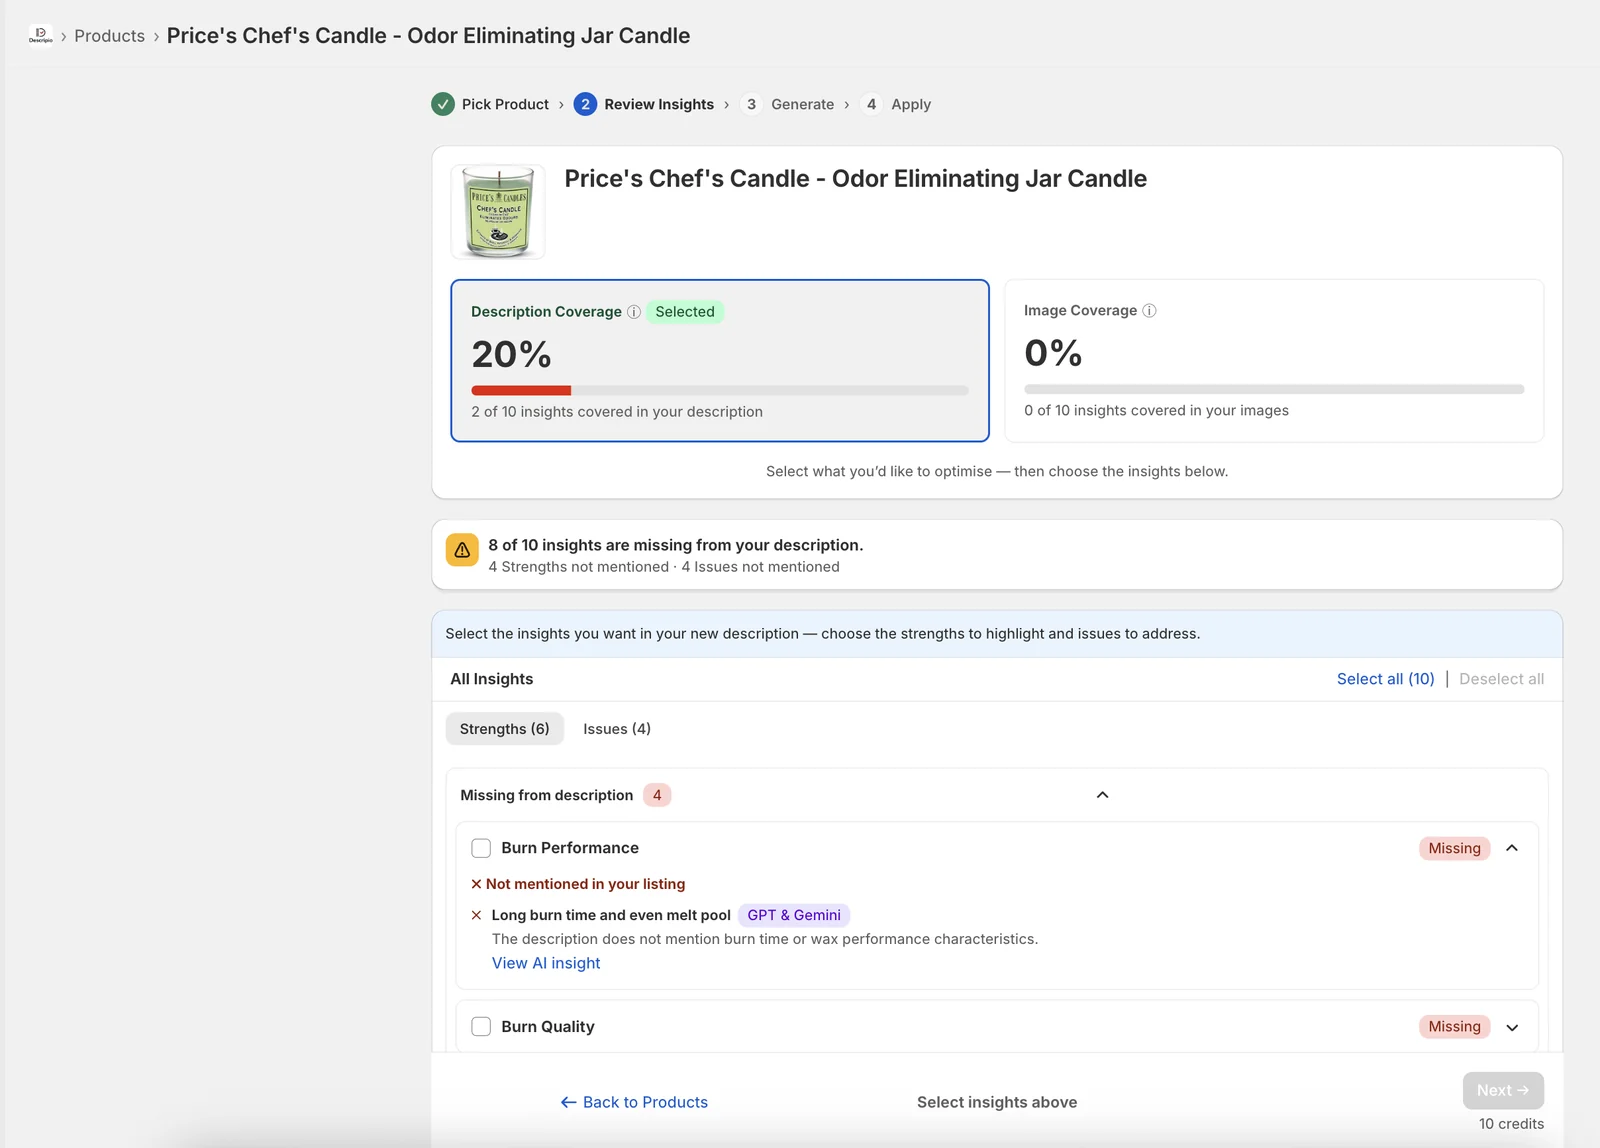
Task: Open the View AI insight link
Action: [x=546, y=963]
